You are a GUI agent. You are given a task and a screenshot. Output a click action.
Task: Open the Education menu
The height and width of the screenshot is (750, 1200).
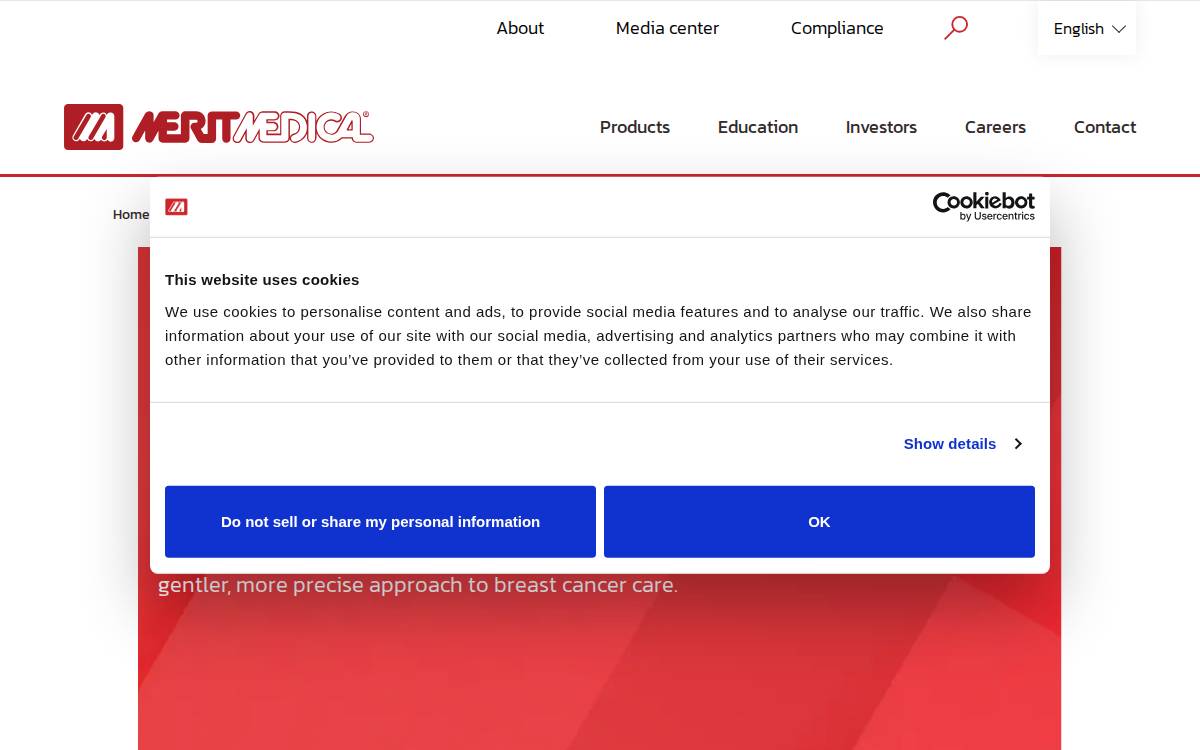[x=758, y=127]
